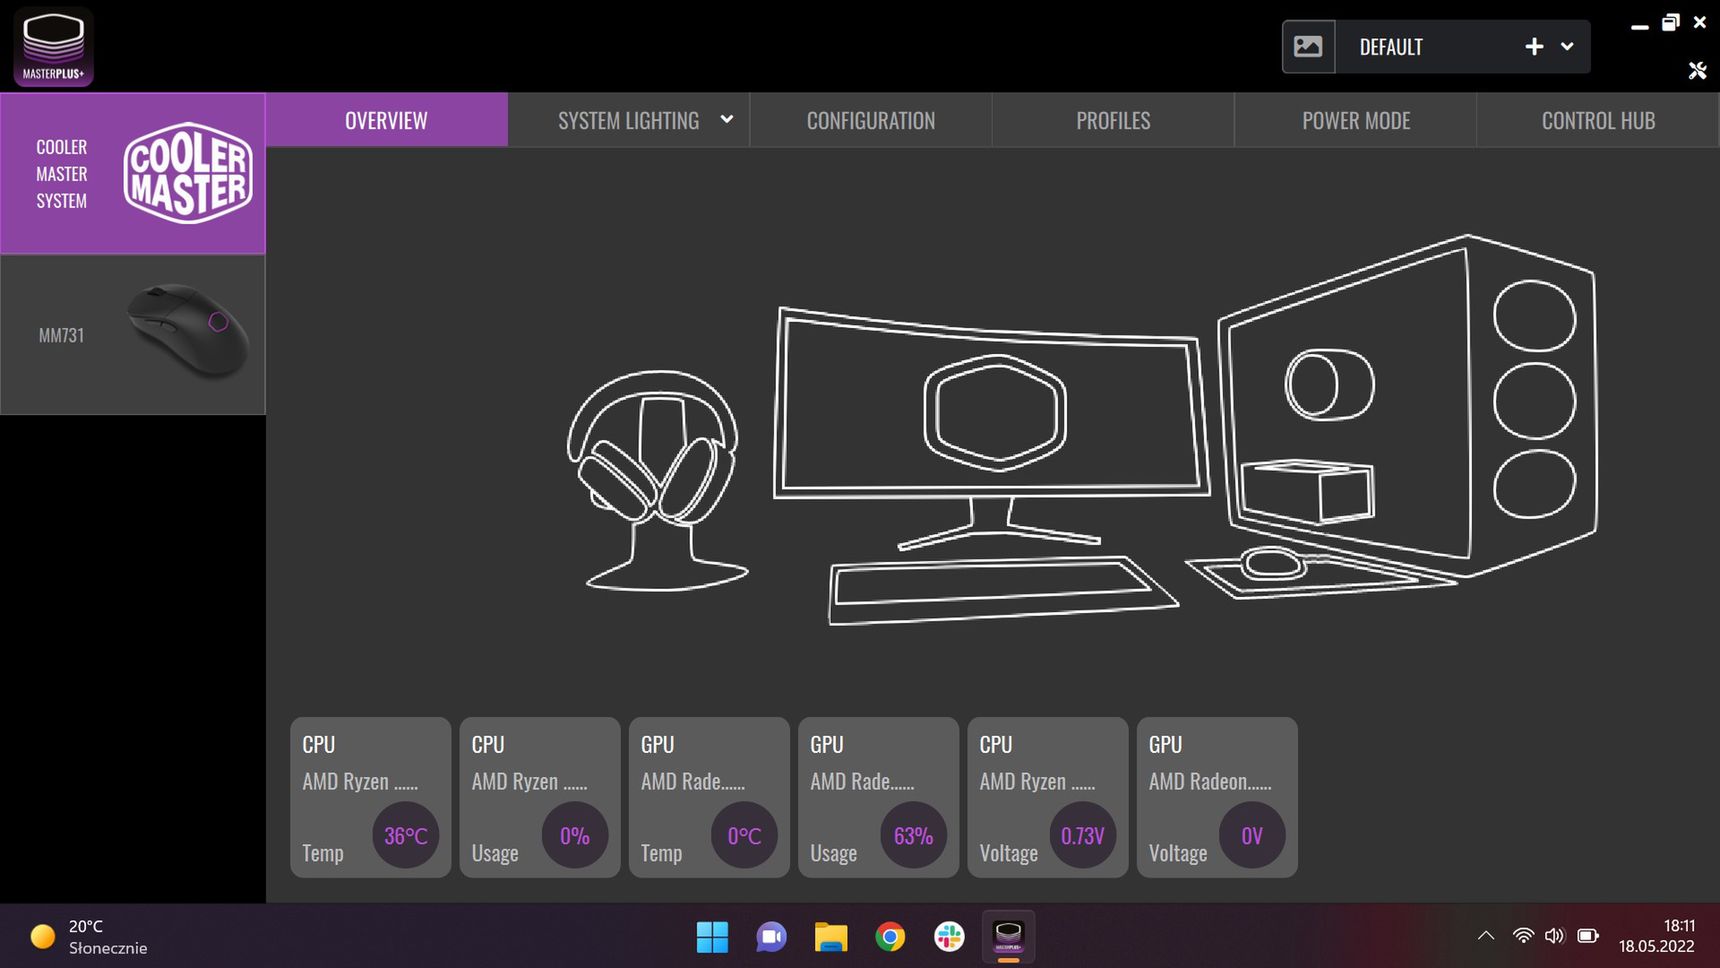Viewport: 1720px width, 968px height.
Task: Click the headset stand outline graphic
Action: 657,480
